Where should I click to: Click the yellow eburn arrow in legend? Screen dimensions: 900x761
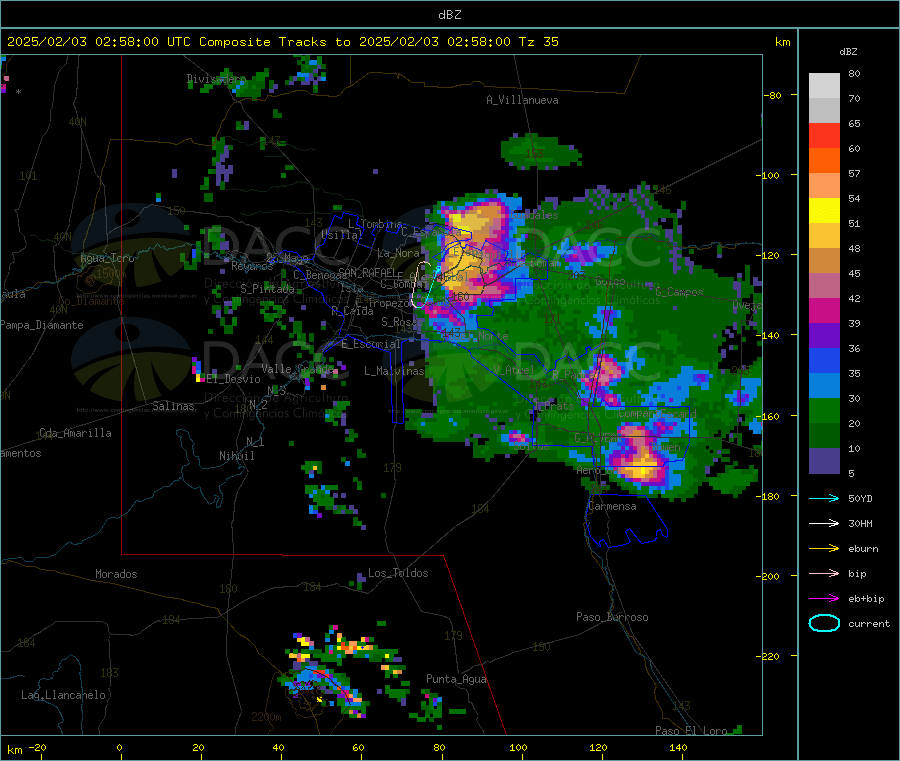[824, 549]
